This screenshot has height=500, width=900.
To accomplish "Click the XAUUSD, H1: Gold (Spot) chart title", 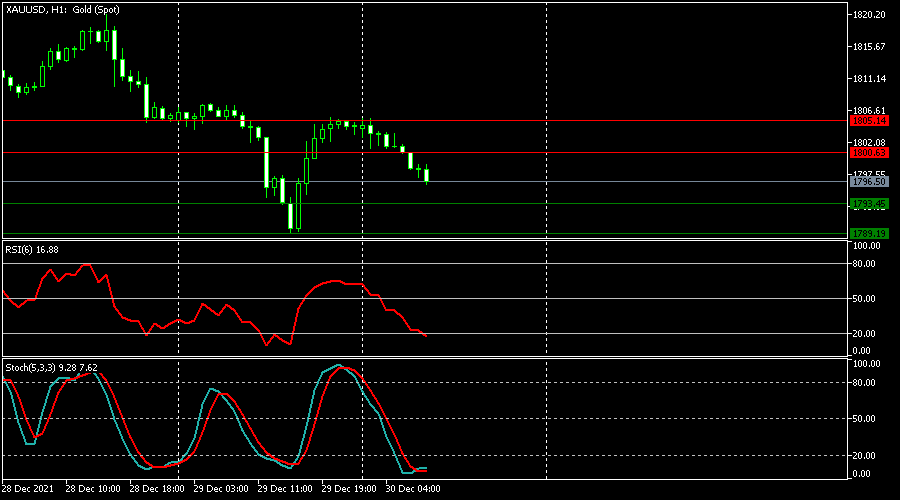I will (x=63, y=10).
